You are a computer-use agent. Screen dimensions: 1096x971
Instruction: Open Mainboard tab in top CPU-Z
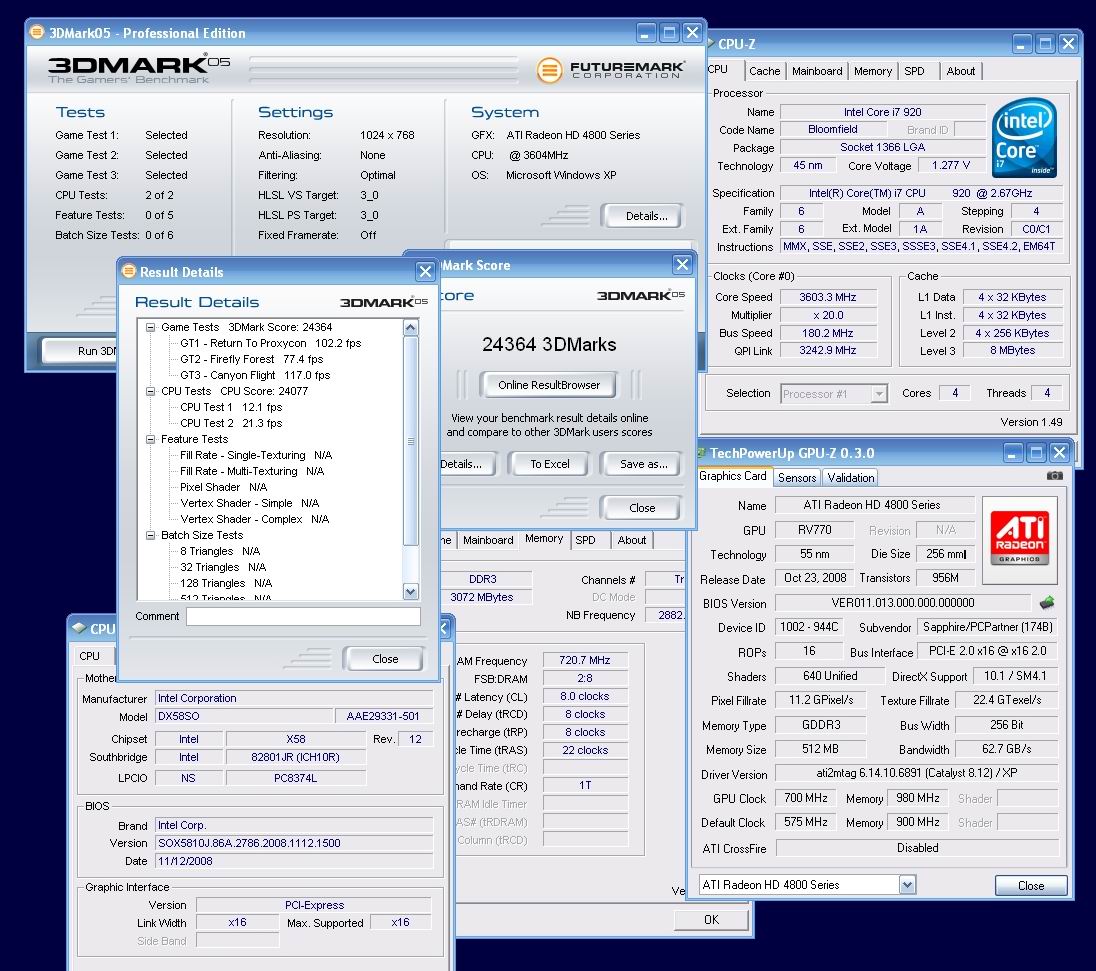coord(817,71)
